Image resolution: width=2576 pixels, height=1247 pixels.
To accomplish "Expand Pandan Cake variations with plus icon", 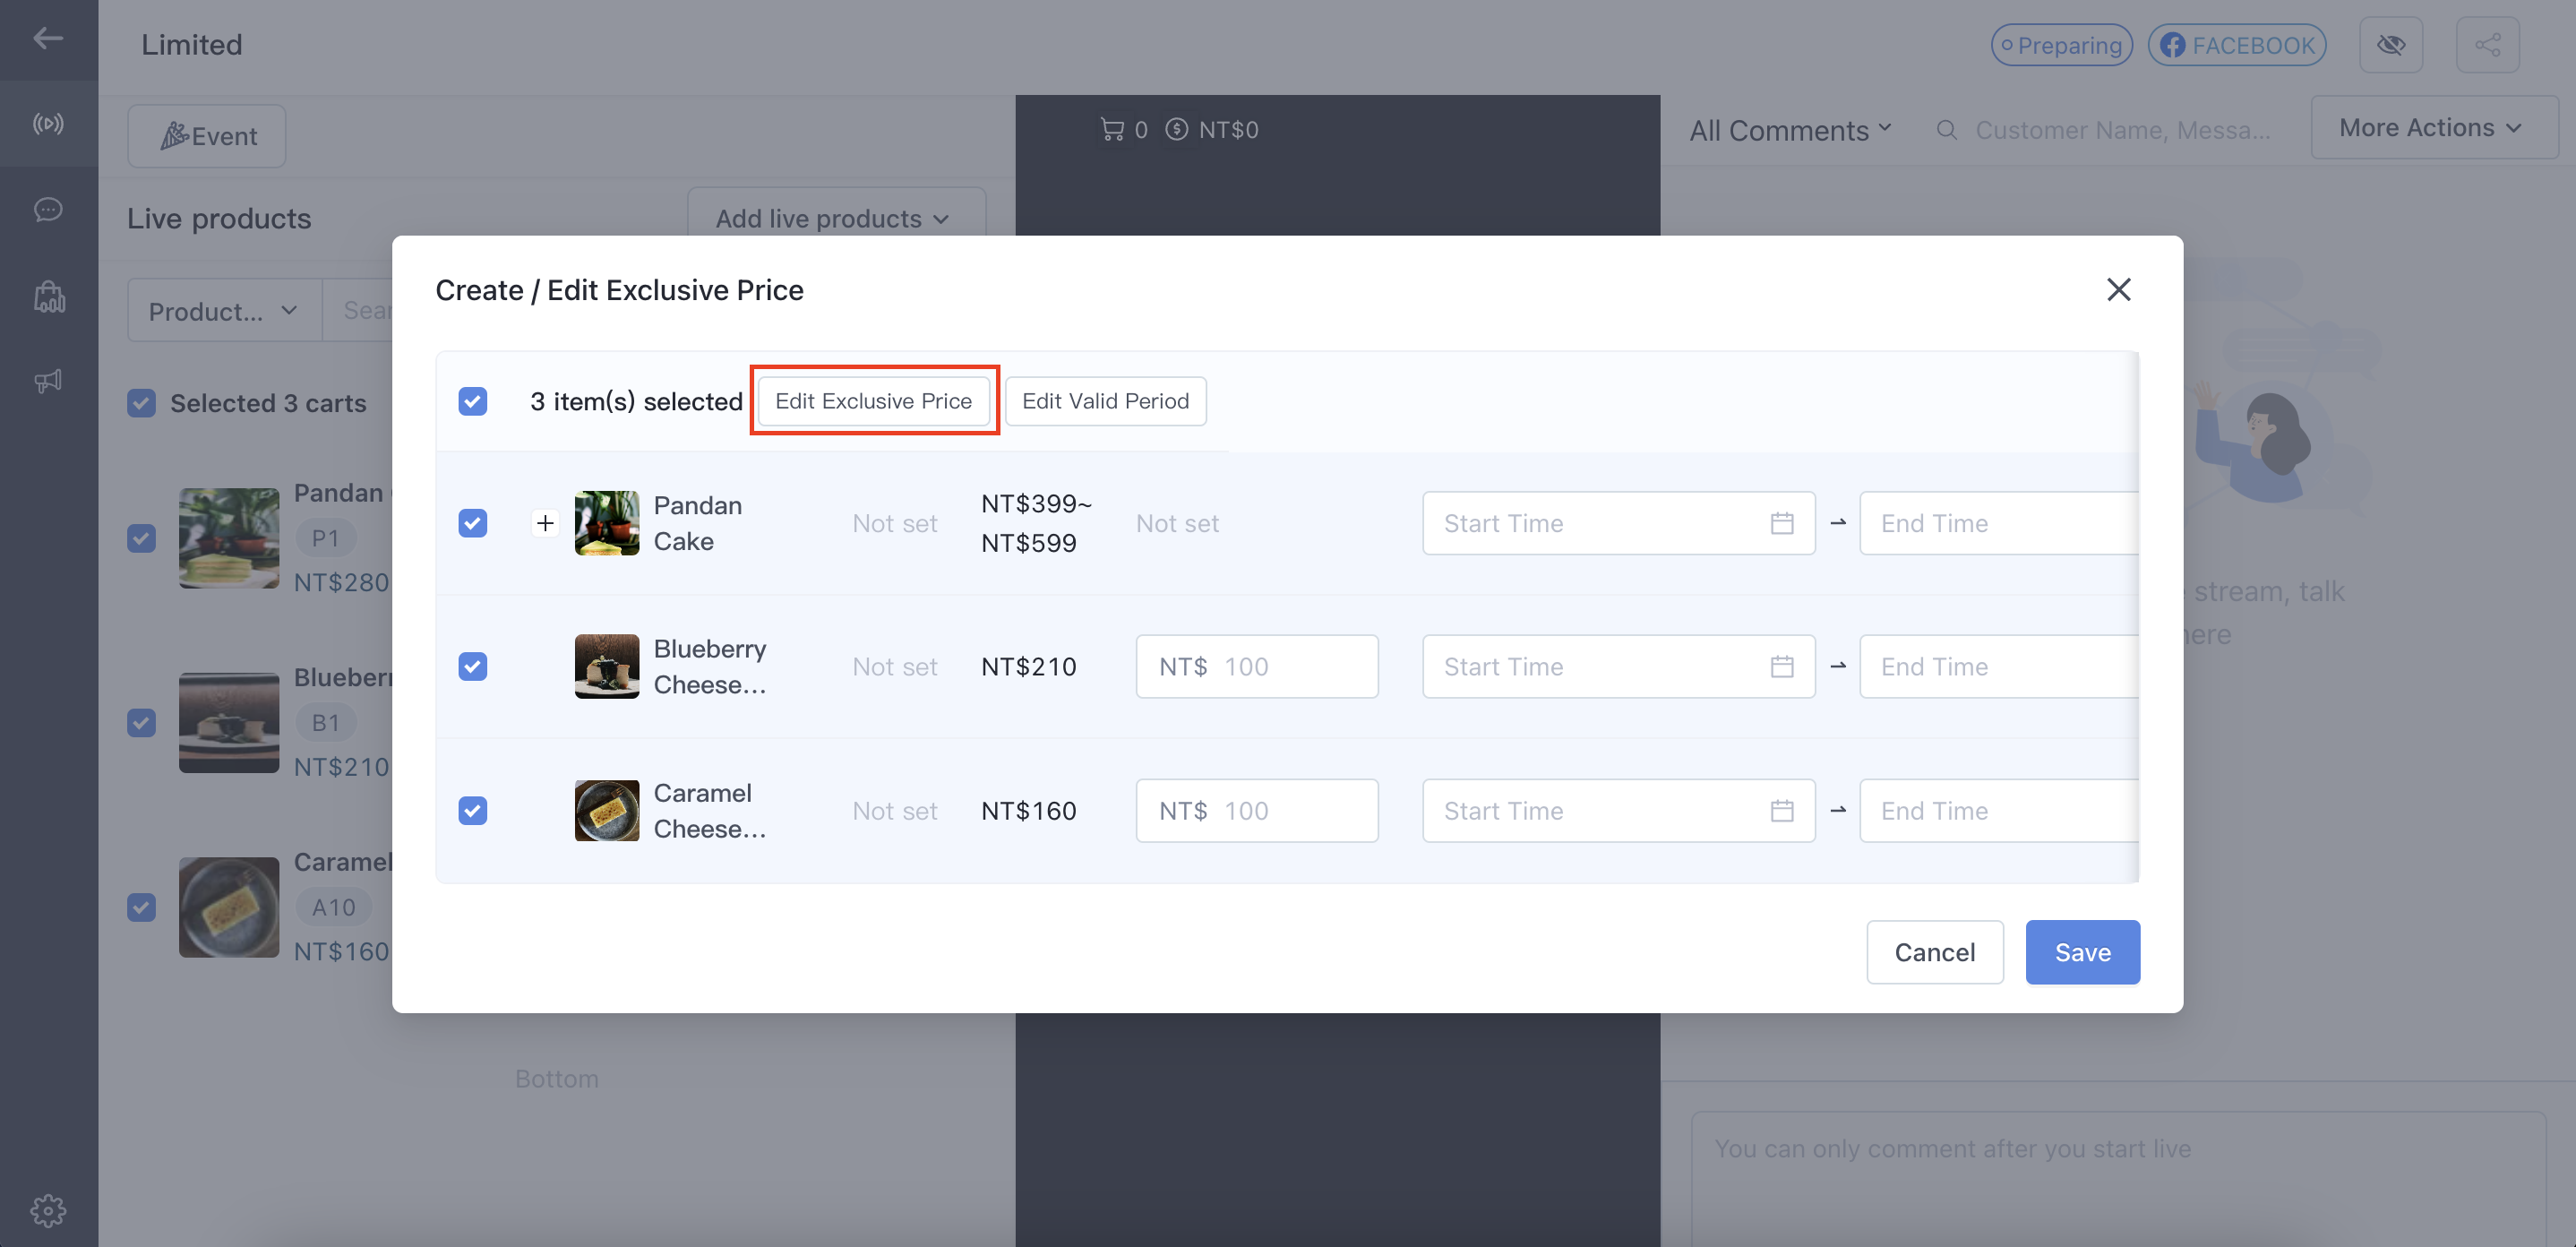I will tap(545, 523).
